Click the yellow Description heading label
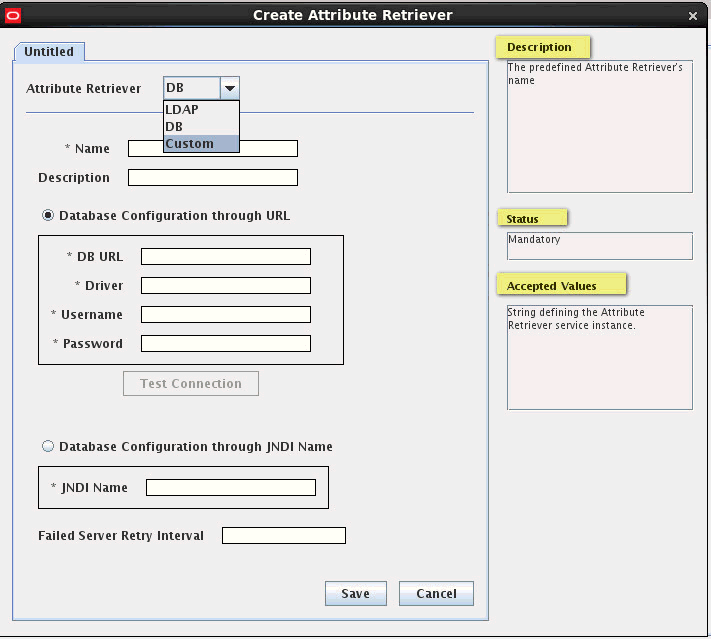 pyautogui.click(x=543, y=47)
